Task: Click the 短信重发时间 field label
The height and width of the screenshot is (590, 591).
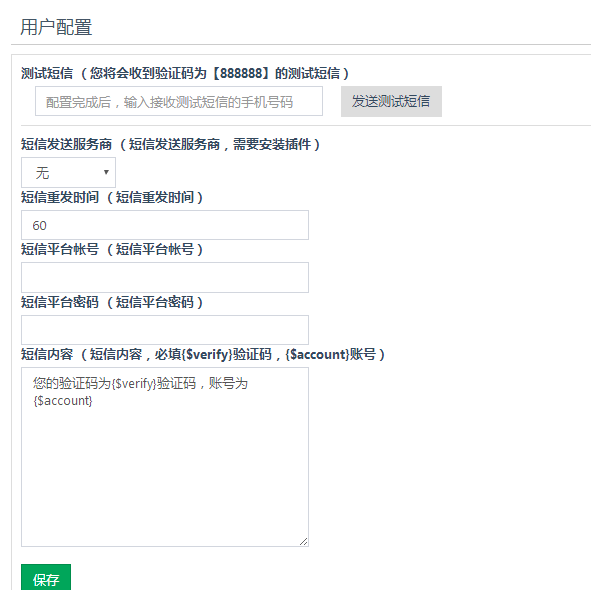Action: (112, 197)
